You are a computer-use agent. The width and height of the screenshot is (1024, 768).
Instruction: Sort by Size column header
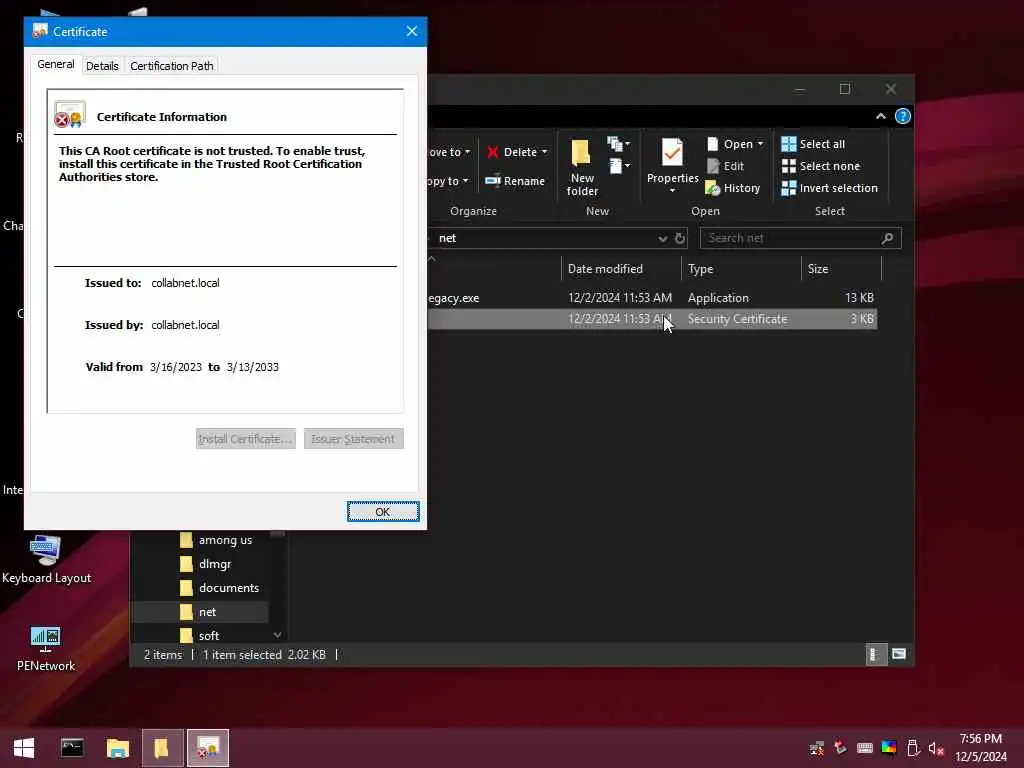click(x=841, y=269)
